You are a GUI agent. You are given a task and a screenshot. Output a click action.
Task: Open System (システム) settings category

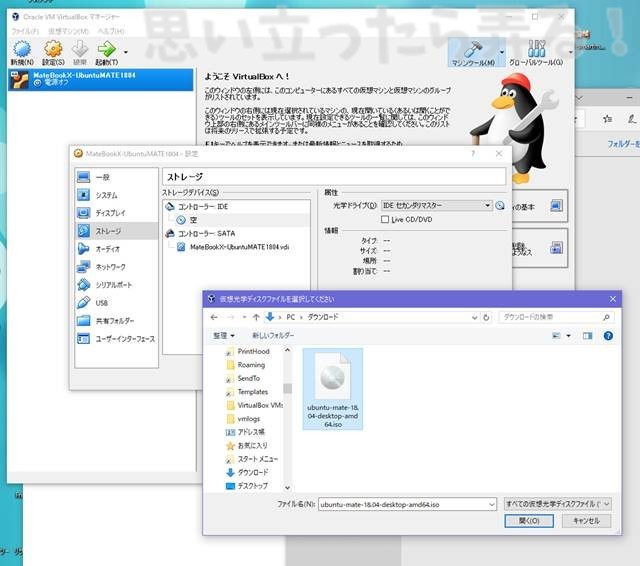click(x=116, y=195)
